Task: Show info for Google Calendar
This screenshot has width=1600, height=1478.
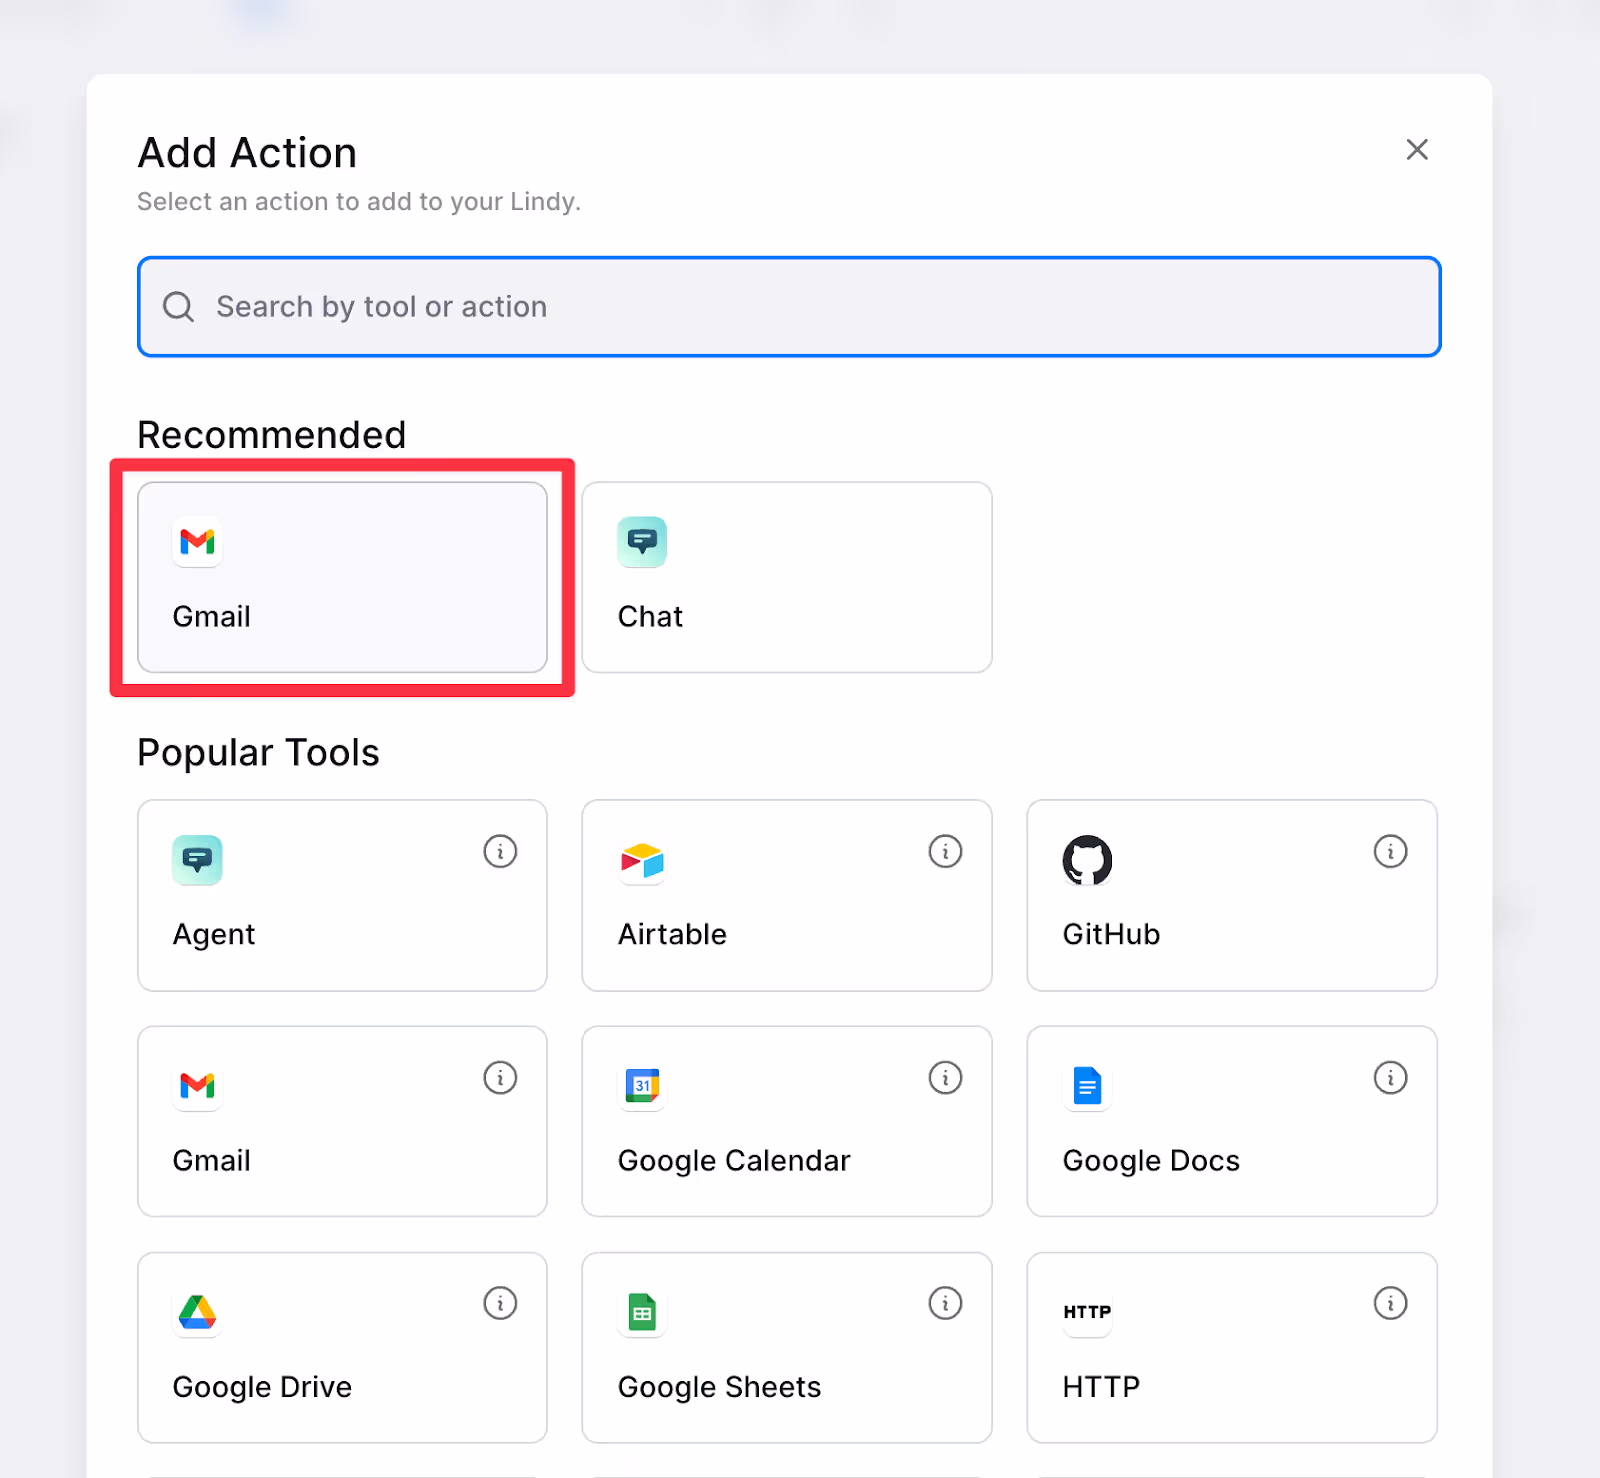Action: tap(945, 1077)
